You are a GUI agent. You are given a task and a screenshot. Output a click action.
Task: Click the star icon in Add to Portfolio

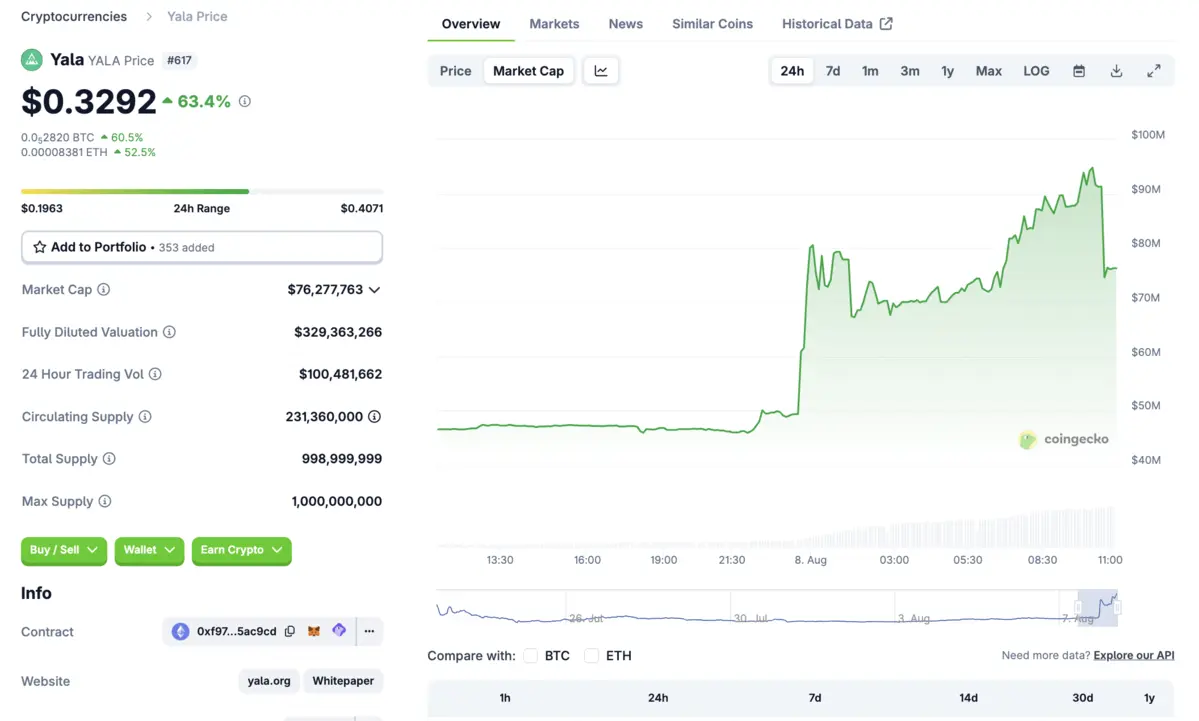click(40, 247)
